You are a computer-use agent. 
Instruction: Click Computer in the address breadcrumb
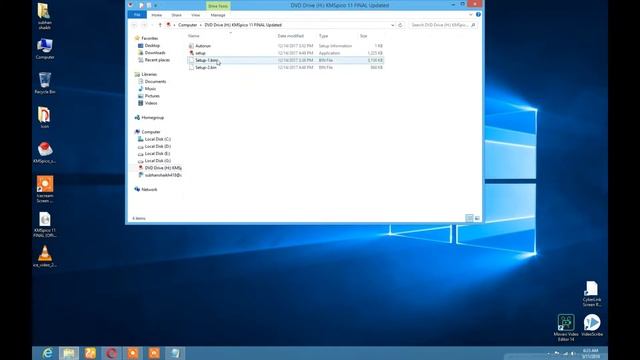[187, 25]
